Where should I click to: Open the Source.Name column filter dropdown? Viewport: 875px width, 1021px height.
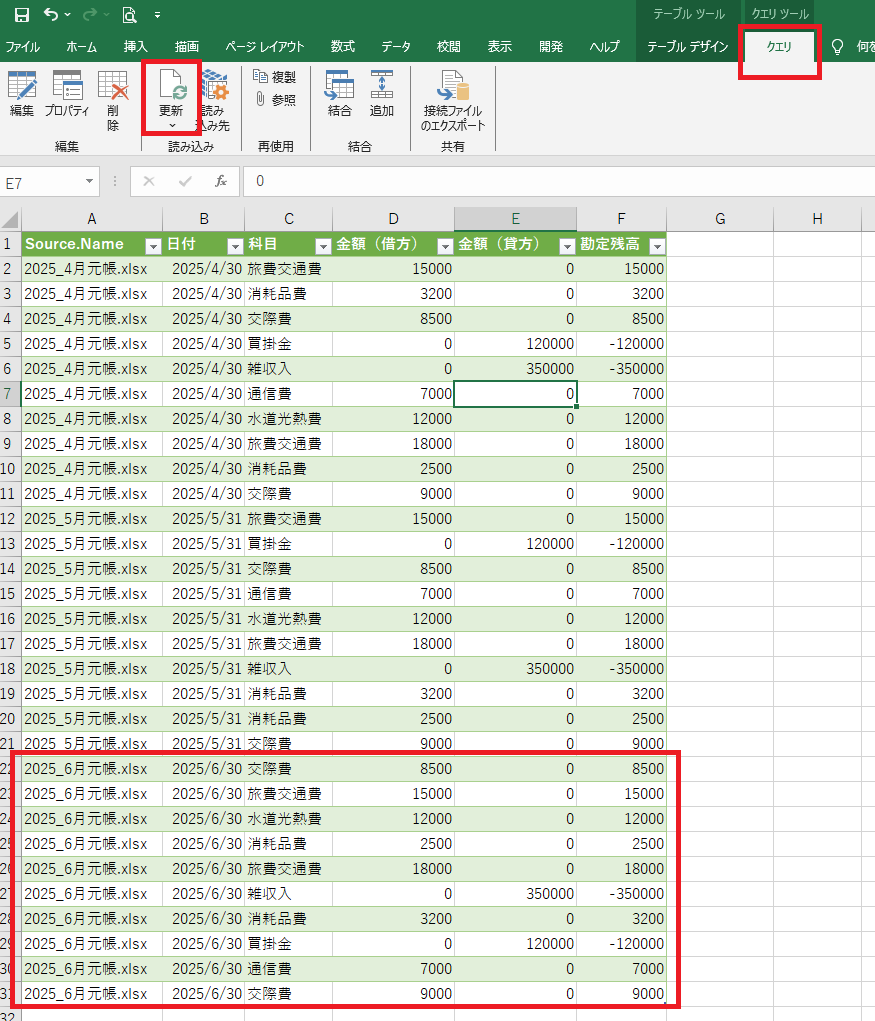pos(153,245)
